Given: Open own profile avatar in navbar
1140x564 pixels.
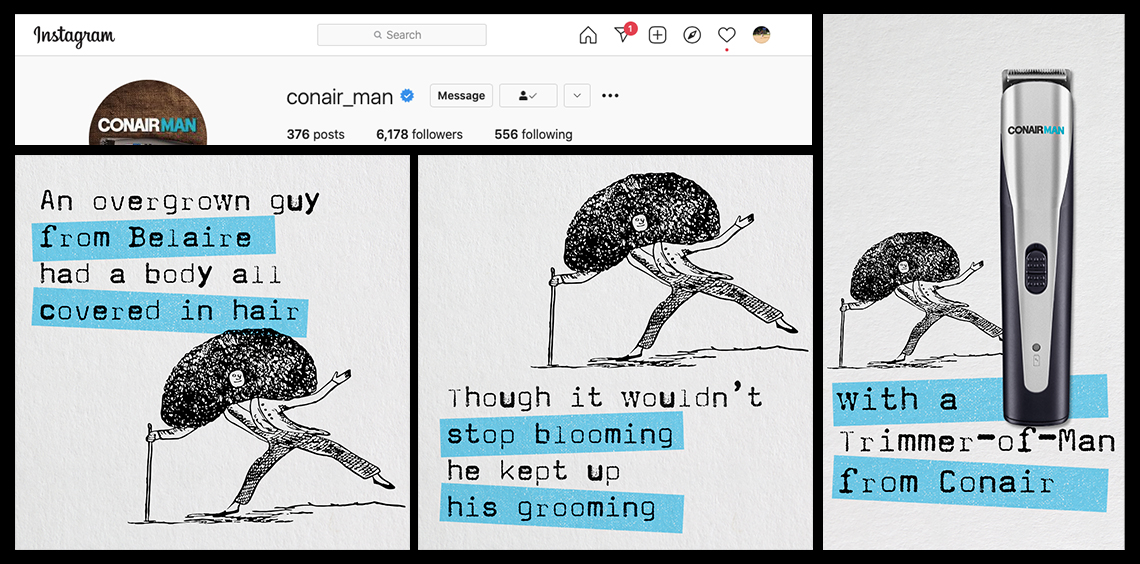Looking at the screenshot, I should 761,35.
